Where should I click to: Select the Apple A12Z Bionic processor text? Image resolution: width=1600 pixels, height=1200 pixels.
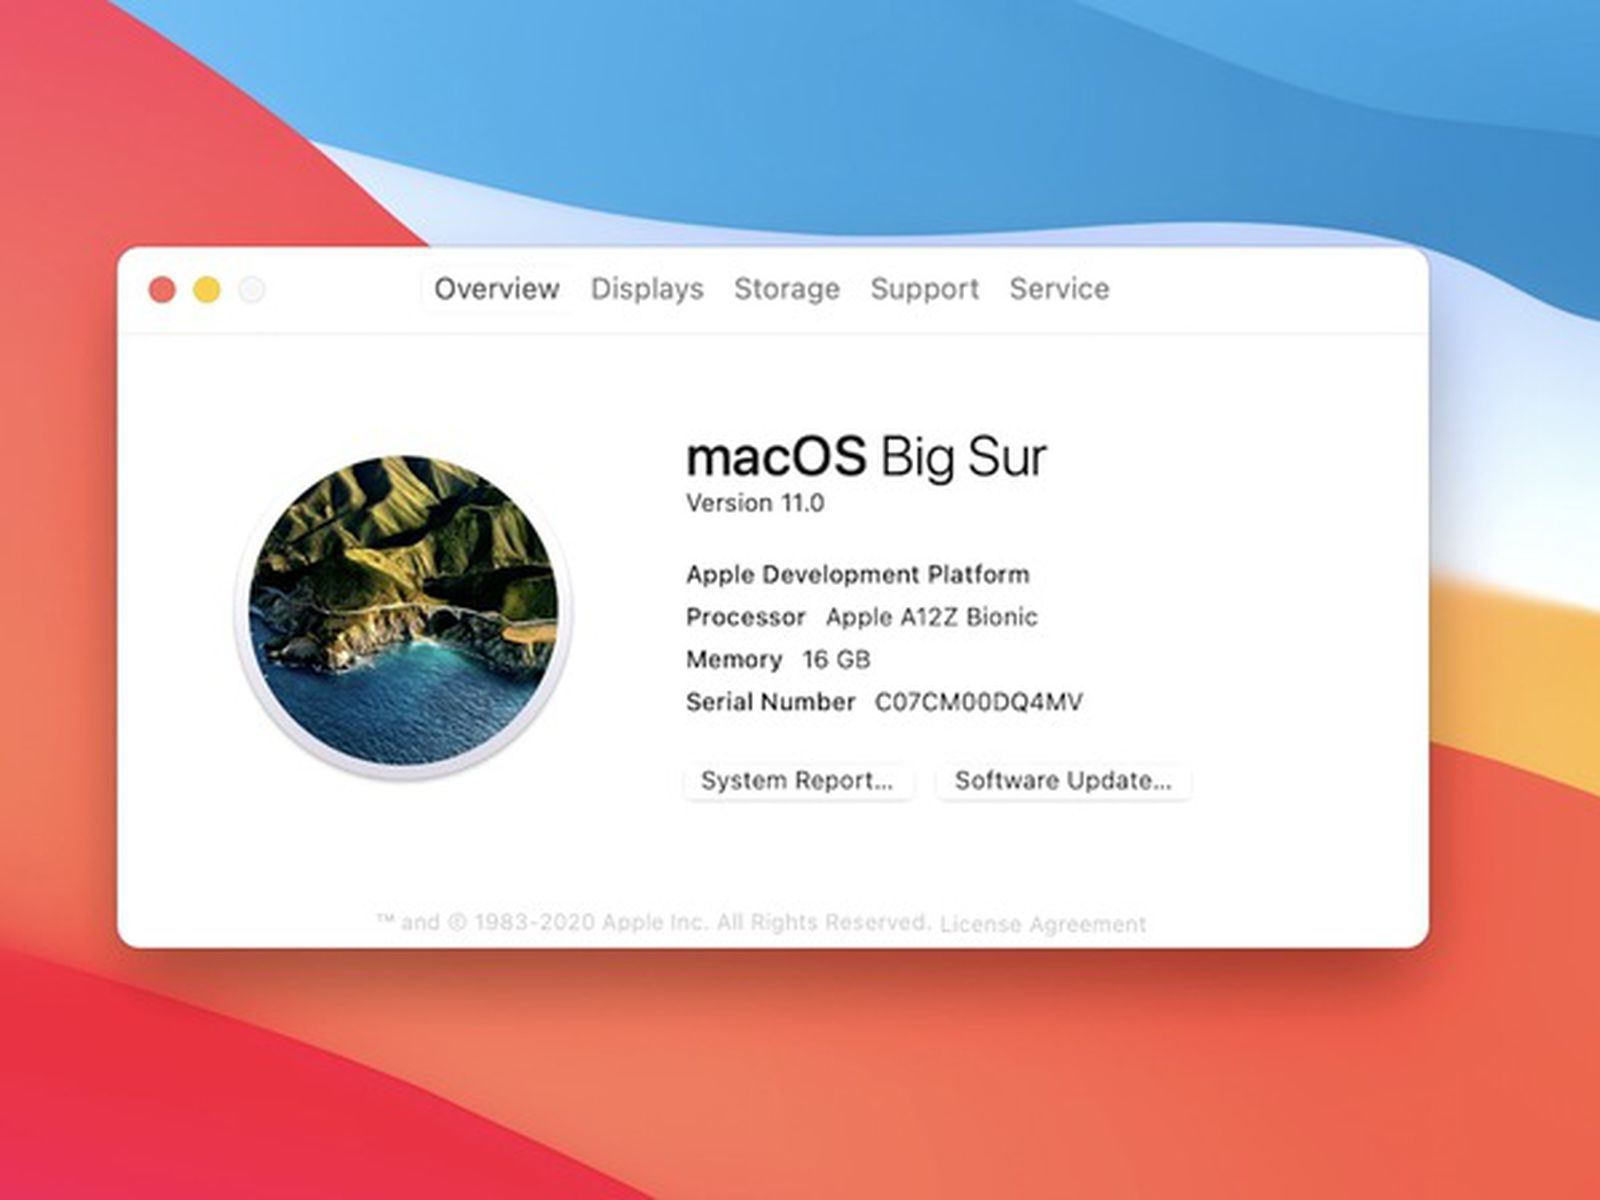(931, 617)
